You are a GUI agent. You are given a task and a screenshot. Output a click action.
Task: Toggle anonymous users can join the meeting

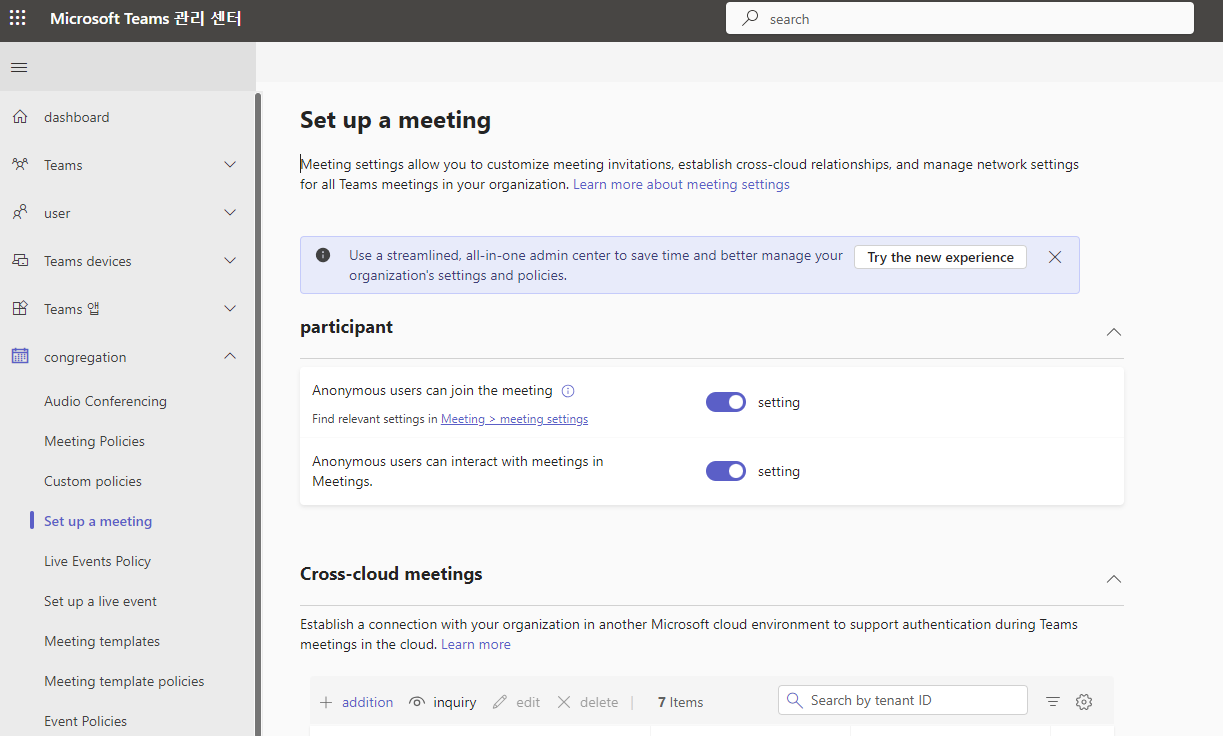point(726,402)
